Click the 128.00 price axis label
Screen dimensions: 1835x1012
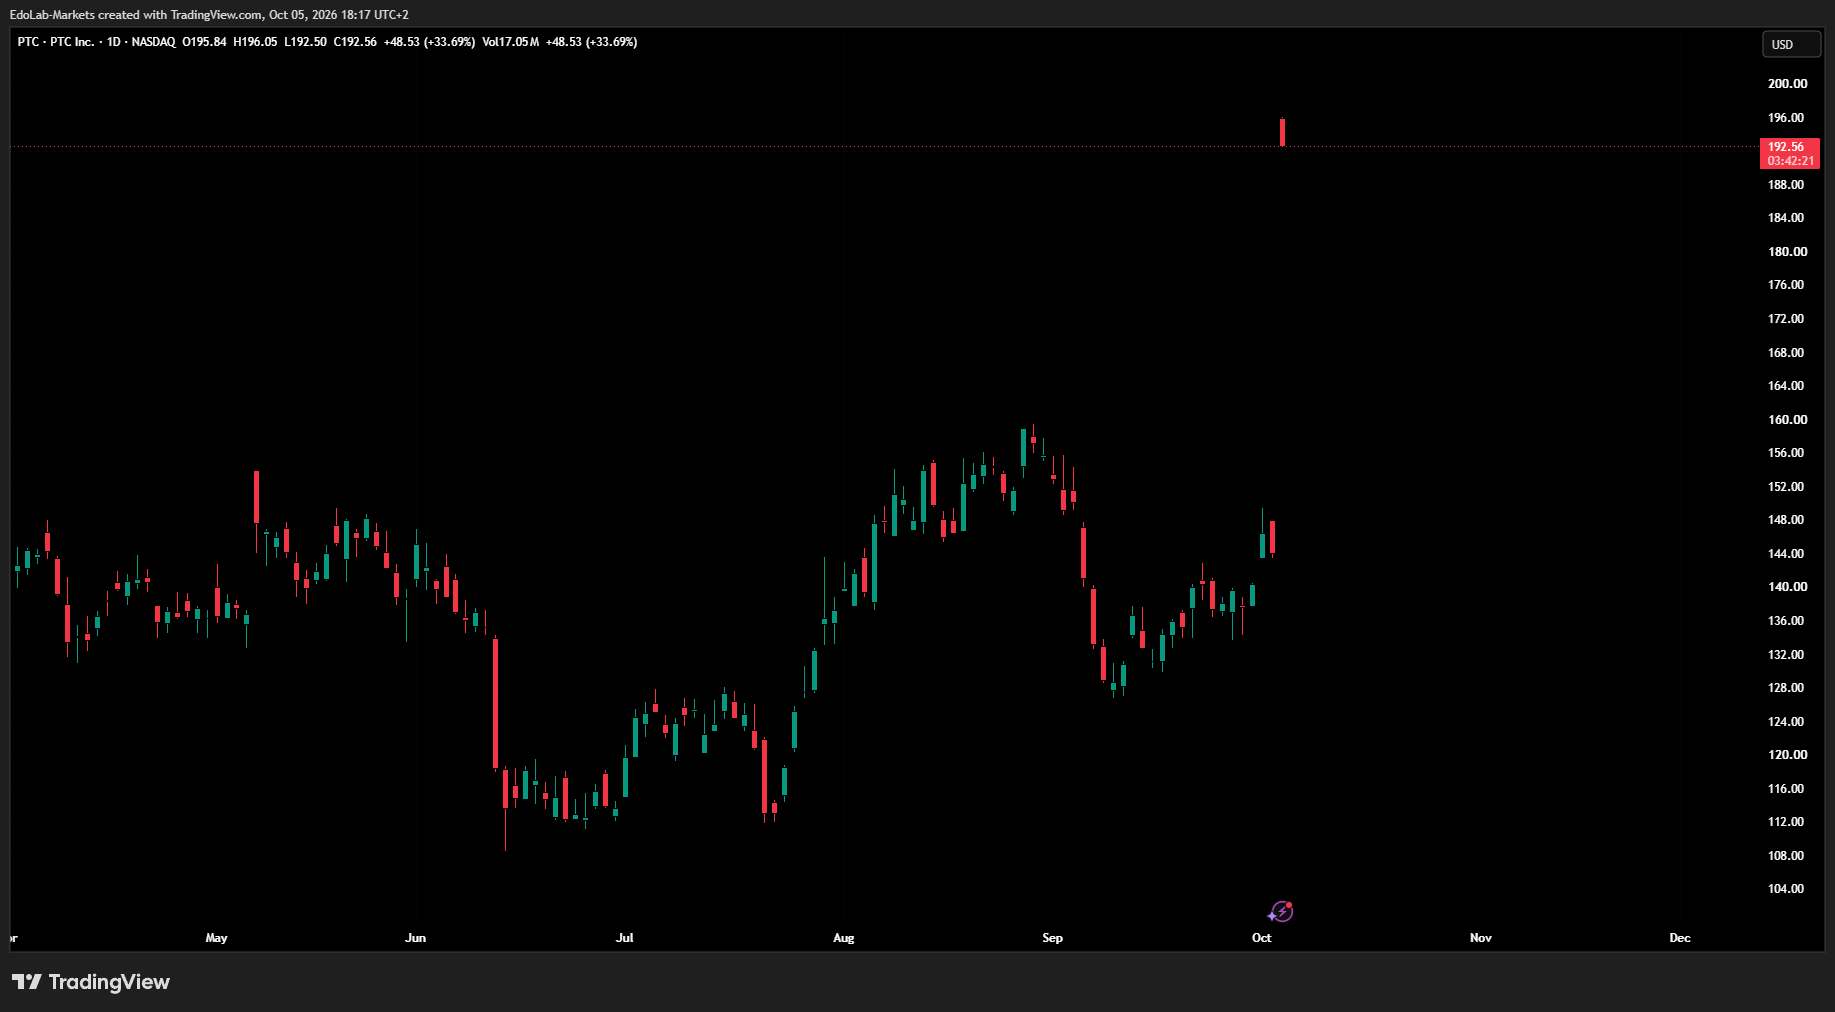[x=1786, y=688]
